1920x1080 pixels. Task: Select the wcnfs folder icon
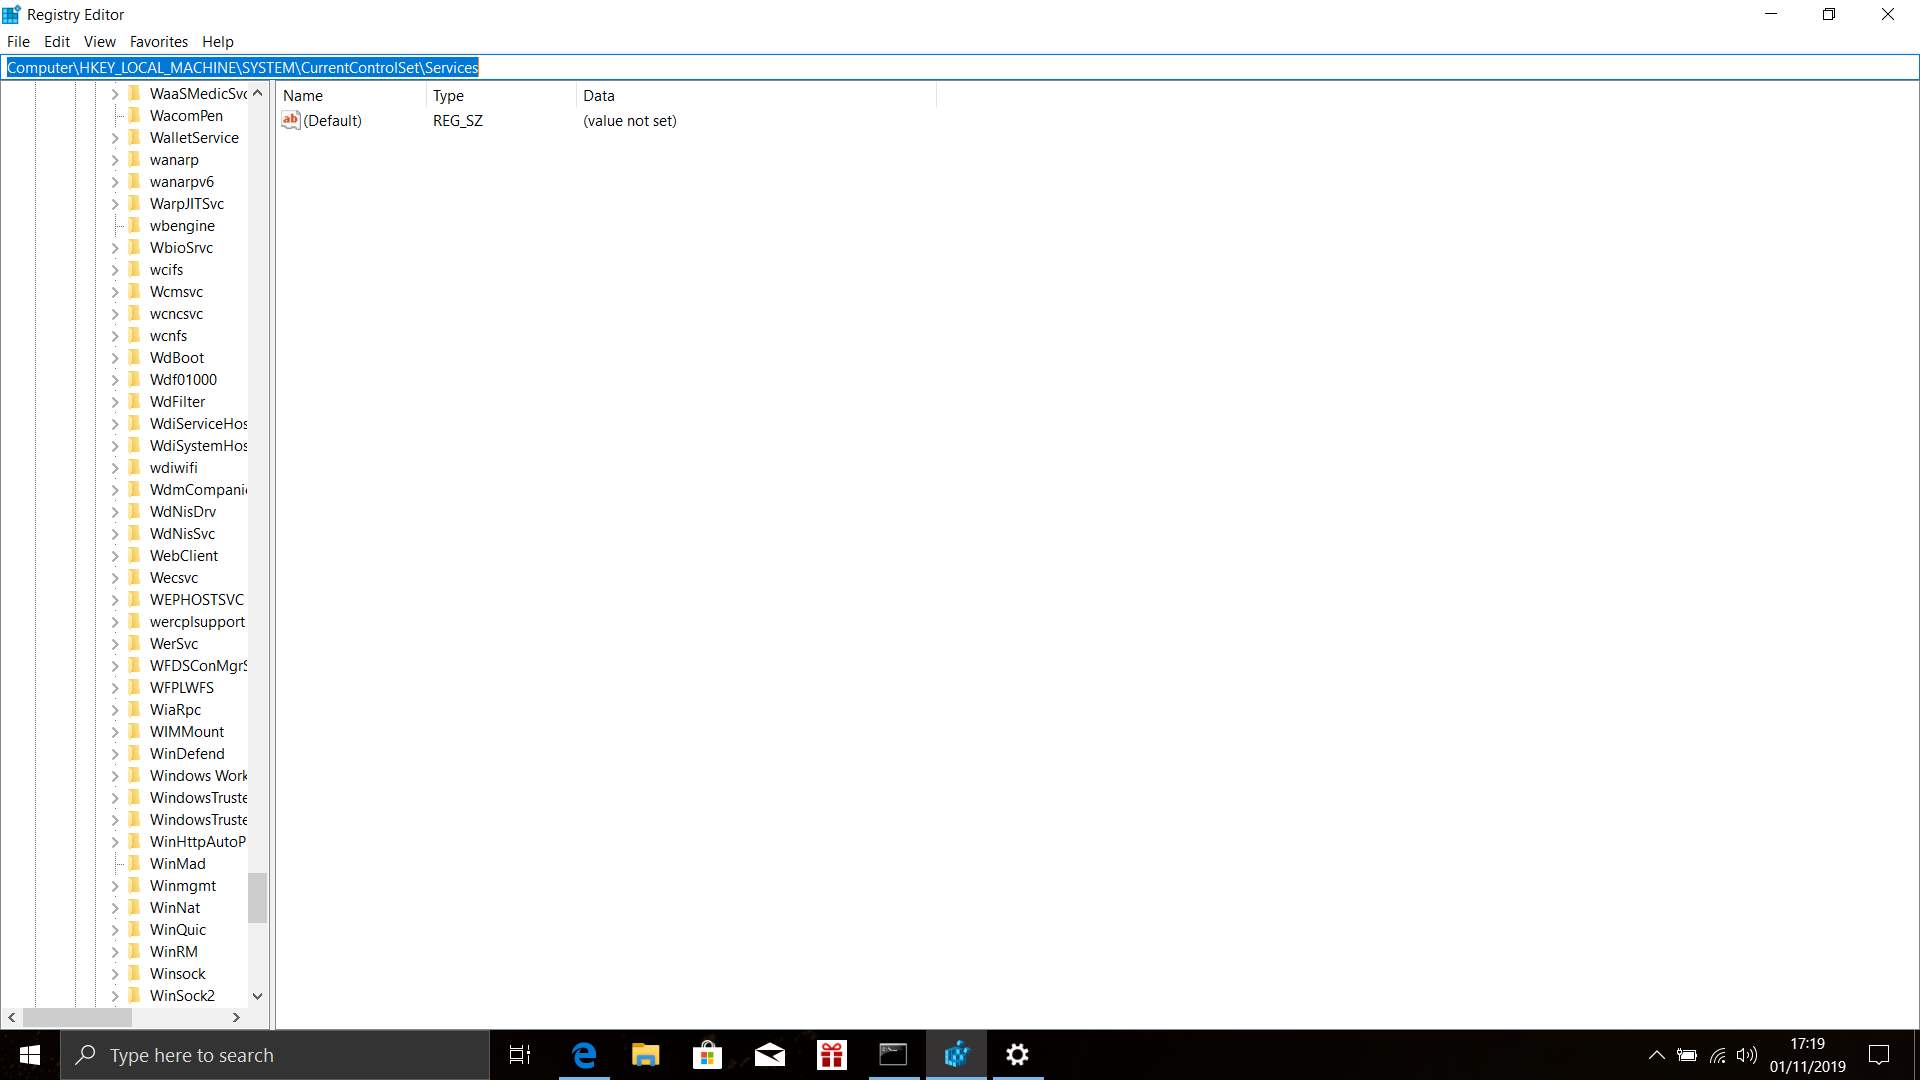pos(135,335)
